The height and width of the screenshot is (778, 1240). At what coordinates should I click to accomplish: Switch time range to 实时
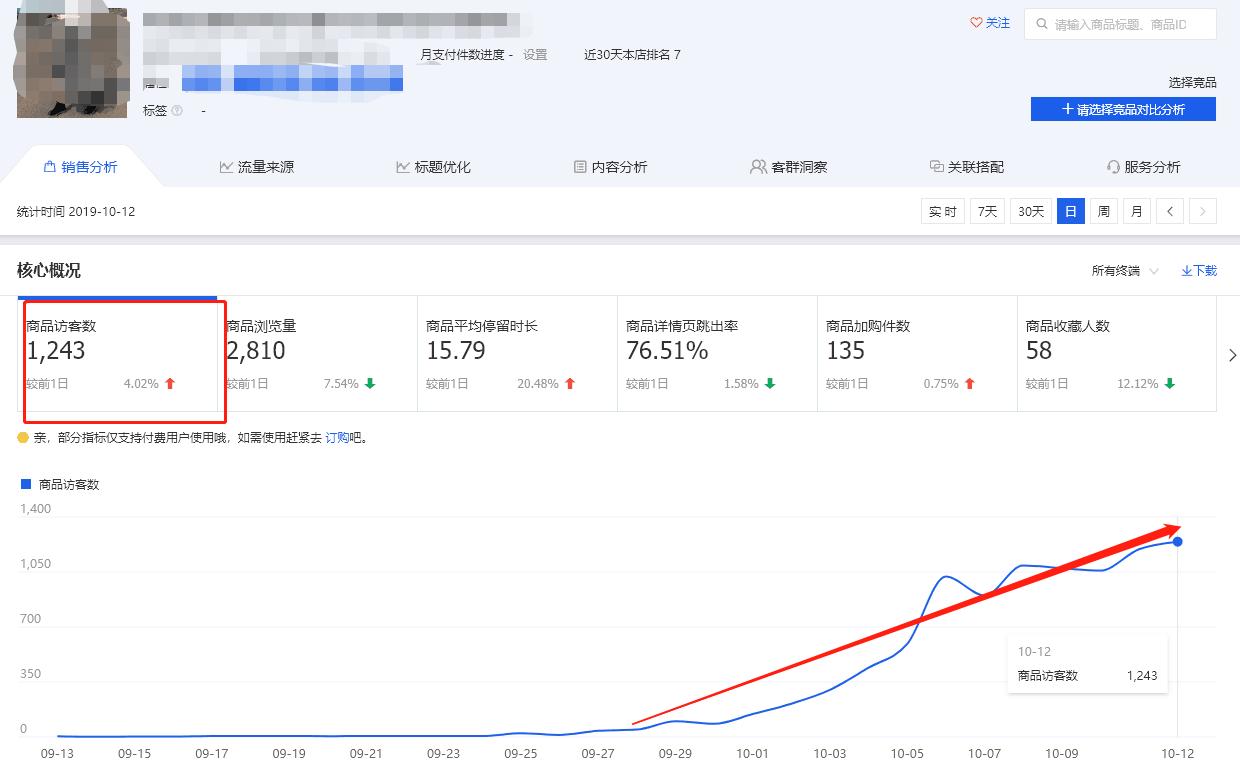click(942, 211)
